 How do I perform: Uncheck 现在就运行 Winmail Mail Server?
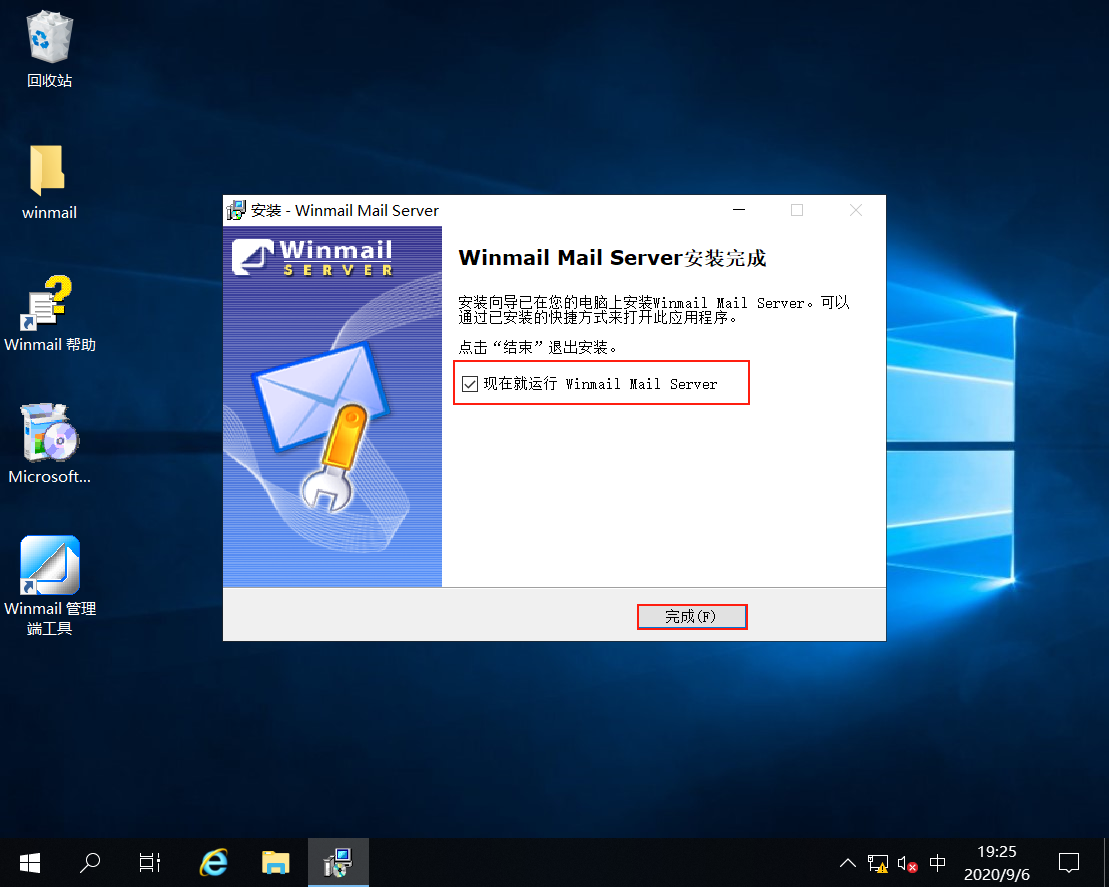coord(470,383)
